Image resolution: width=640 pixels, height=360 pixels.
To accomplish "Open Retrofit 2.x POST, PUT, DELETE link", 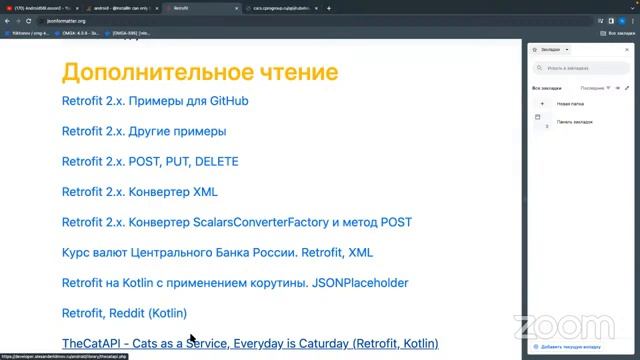I will (150, 161).
